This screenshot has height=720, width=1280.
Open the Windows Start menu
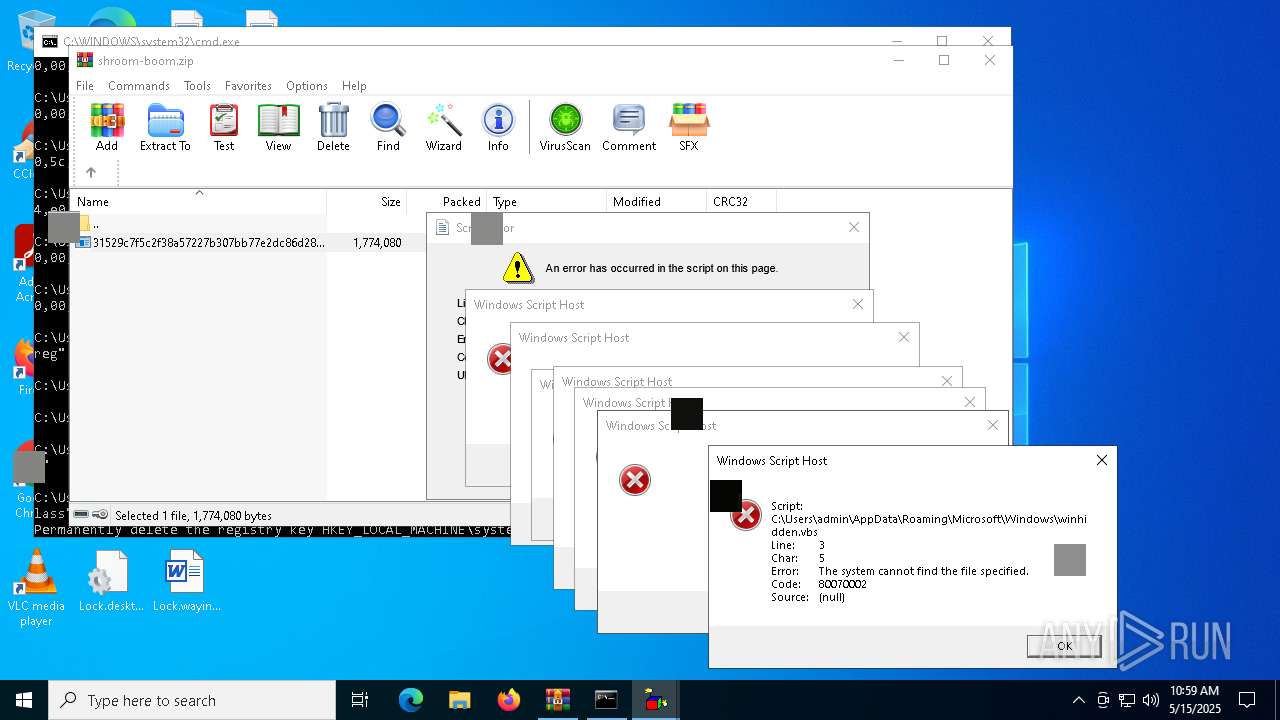tap(24, 700)
